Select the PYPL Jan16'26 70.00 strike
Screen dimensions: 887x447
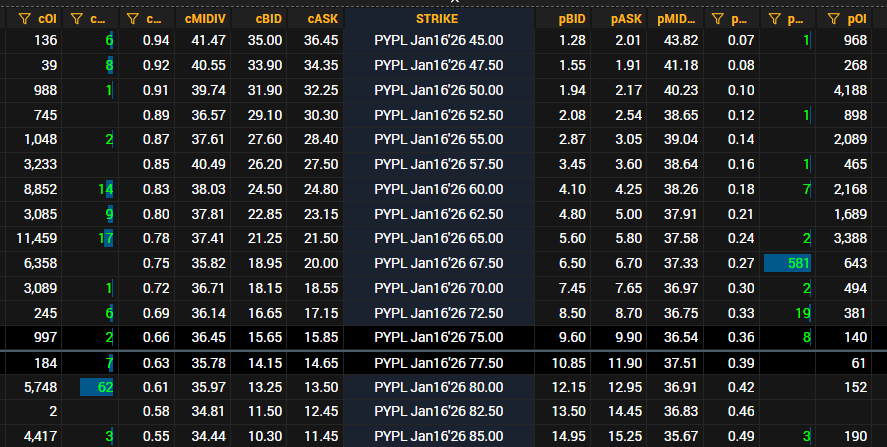pyautogui.click(x=438, y=289)
